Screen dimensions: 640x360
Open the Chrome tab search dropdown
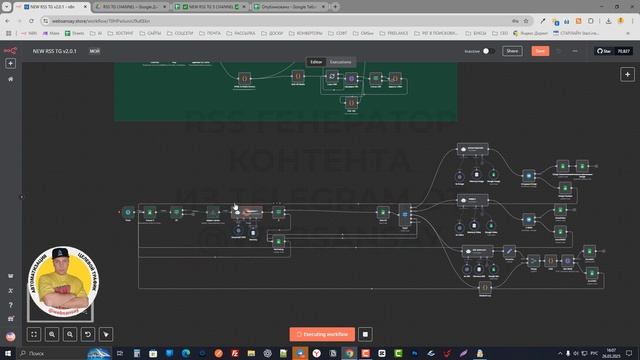[x=7, y=7]
